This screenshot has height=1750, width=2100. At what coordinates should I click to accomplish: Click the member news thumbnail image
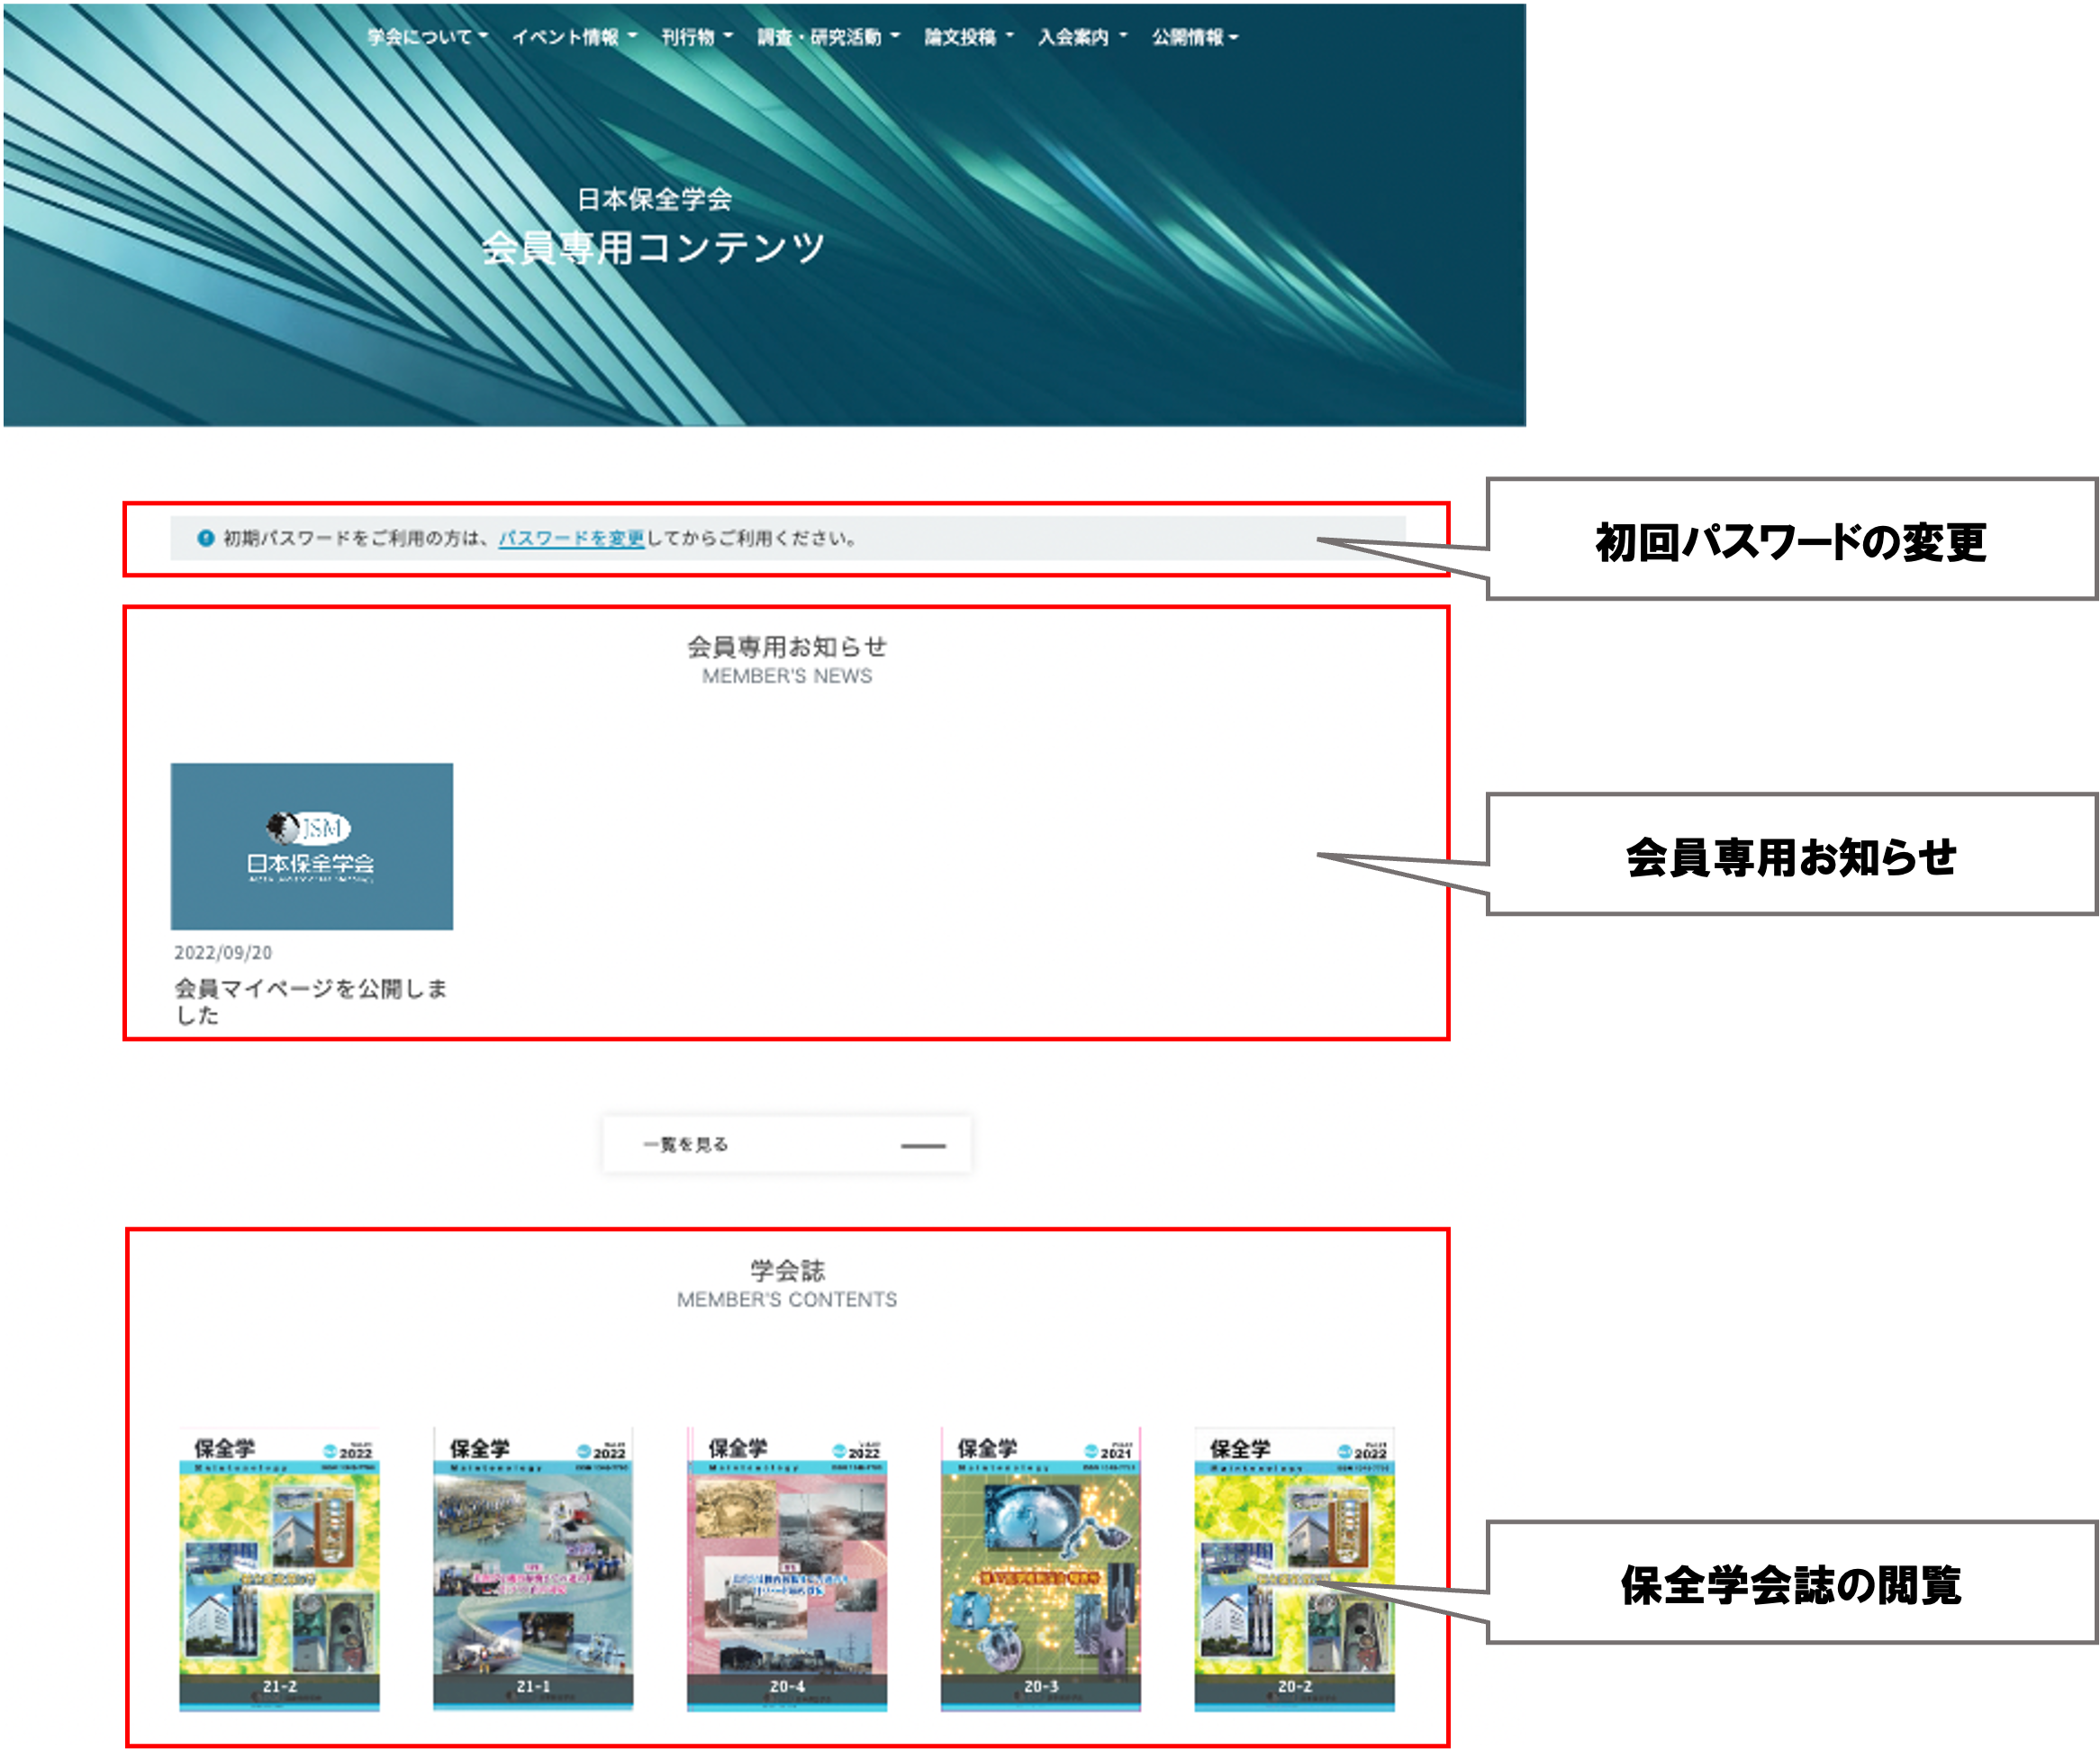(x=312, y=845)
